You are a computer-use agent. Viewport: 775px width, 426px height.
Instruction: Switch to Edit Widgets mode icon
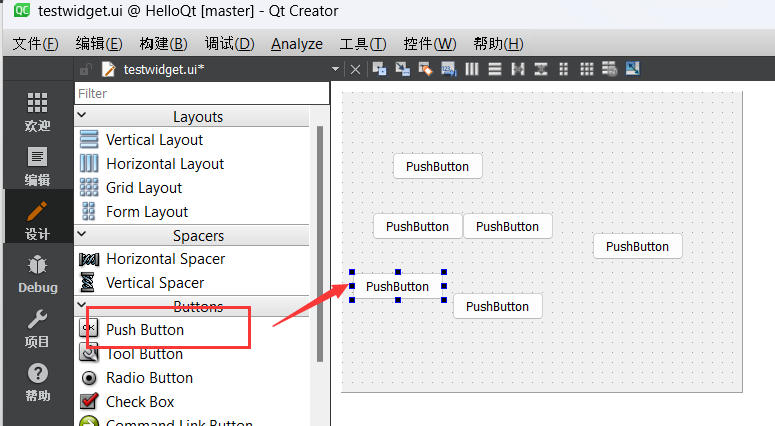379,69
